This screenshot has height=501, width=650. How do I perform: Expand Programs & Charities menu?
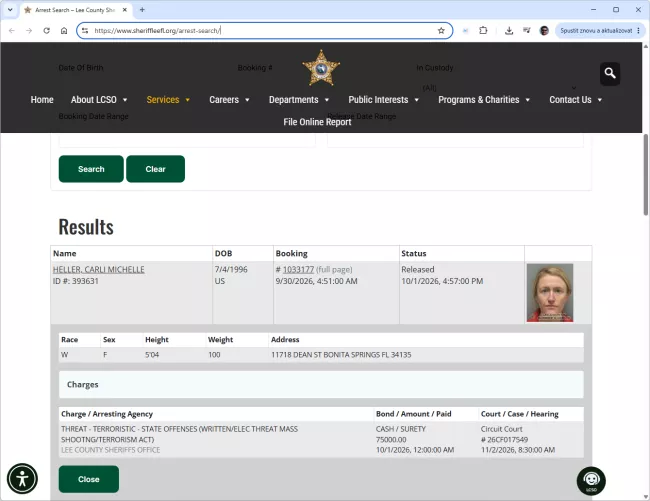[484, 100]
